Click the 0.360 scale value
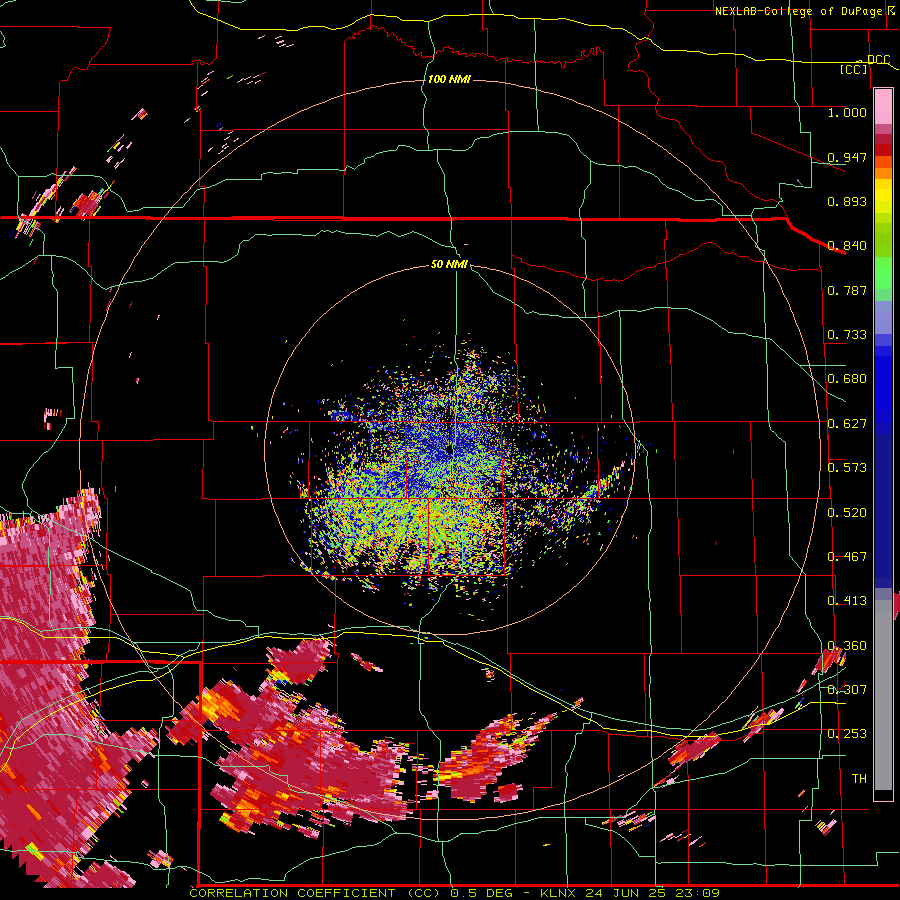 tap(847, 646)
